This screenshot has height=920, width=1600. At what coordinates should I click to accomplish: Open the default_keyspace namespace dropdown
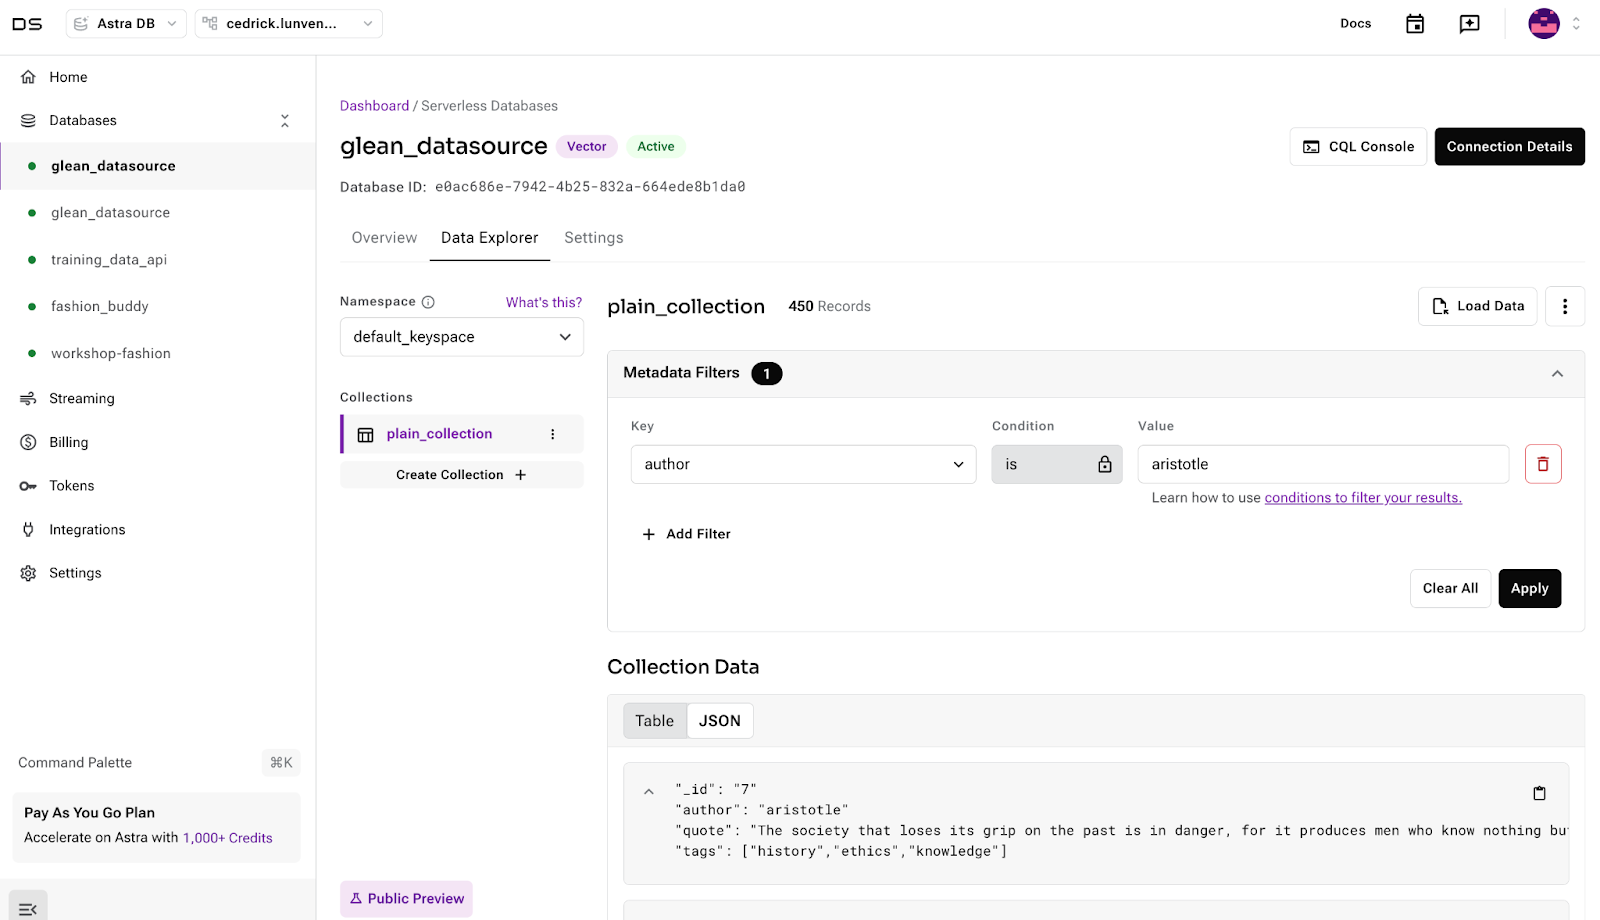click(462, 337)
